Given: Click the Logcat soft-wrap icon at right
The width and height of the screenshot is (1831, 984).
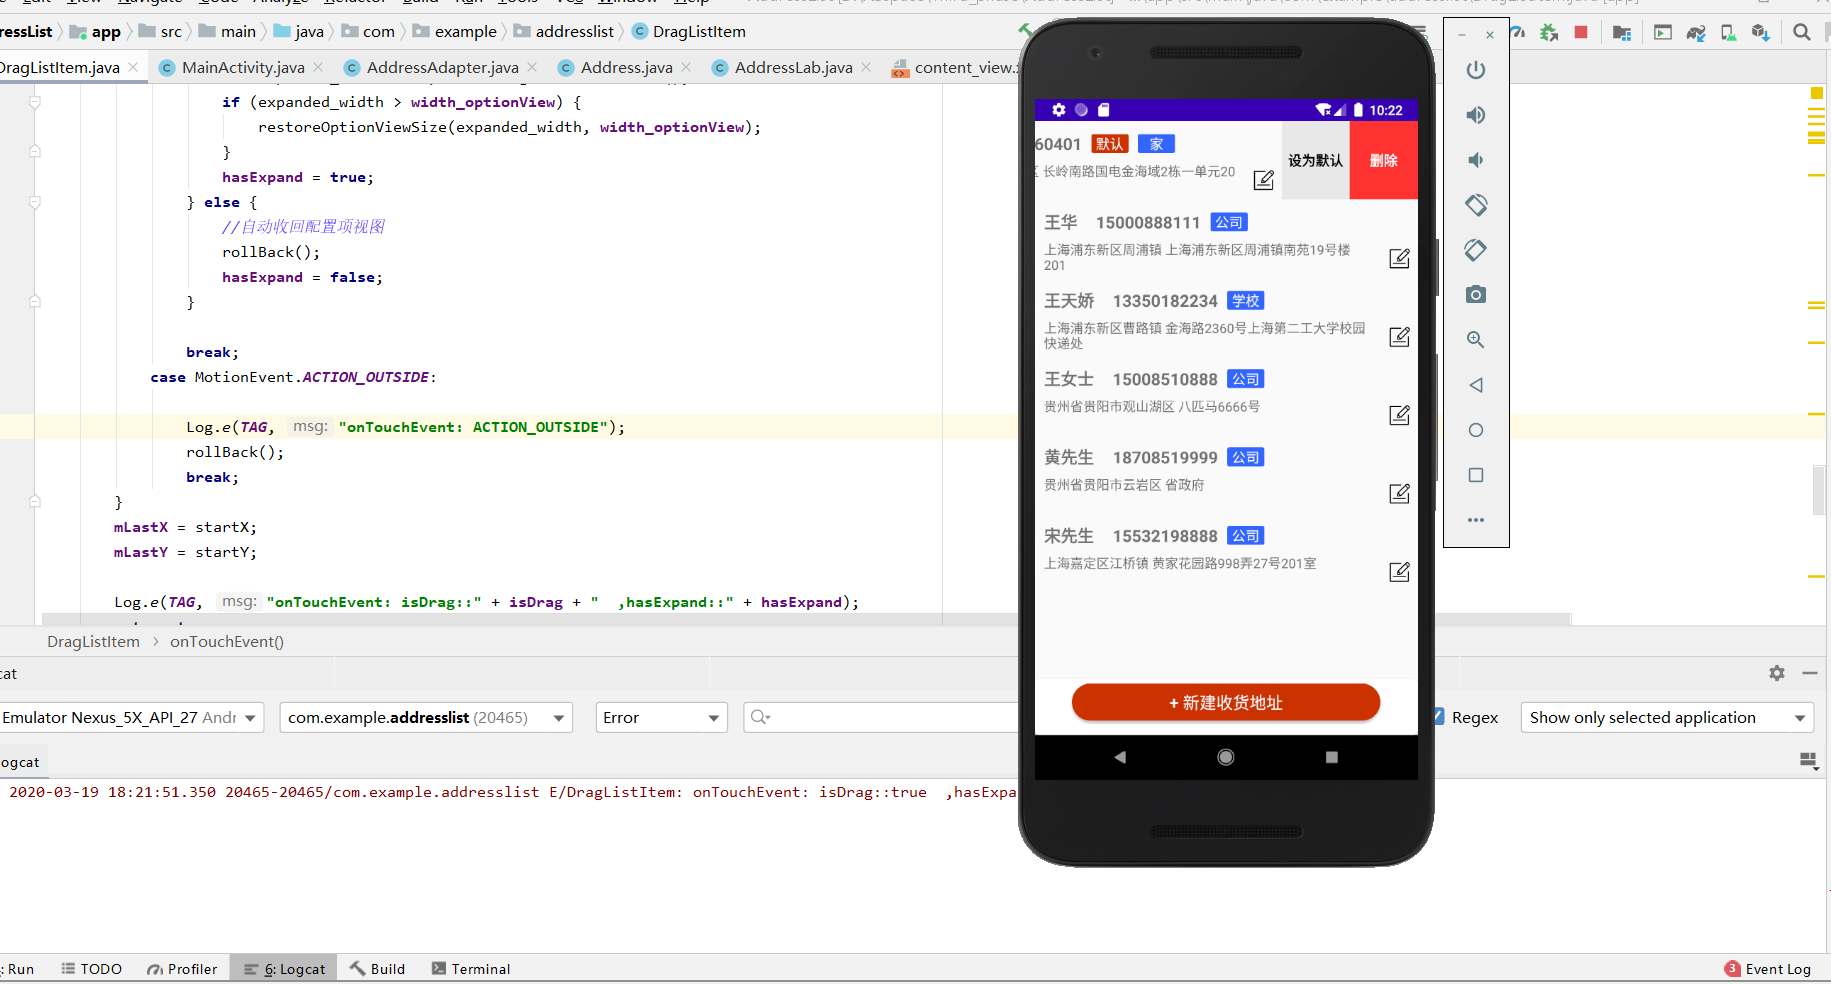Looking at the screenshot, I should pyautogui.click(x=1808, y=762).
